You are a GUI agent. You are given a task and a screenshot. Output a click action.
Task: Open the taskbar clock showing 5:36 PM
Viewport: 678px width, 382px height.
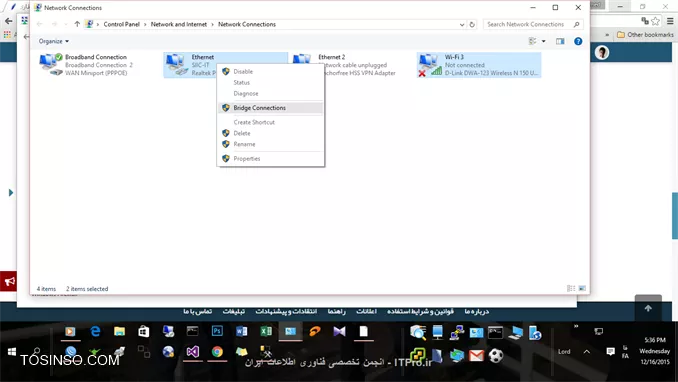tap(655, 351)
